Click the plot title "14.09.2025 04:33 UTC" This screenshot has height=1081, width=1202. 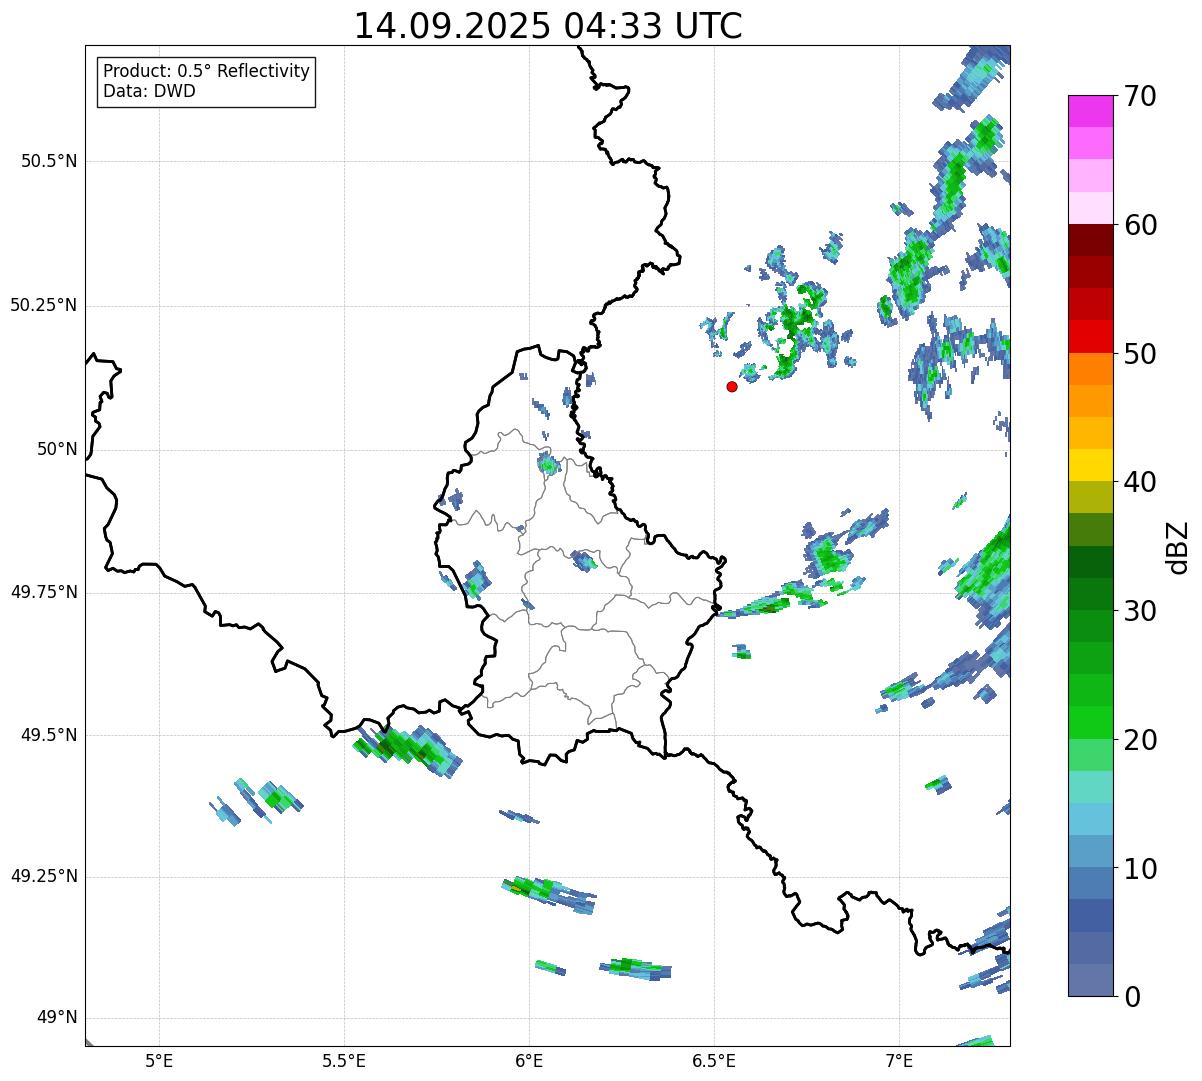[548, 26]
